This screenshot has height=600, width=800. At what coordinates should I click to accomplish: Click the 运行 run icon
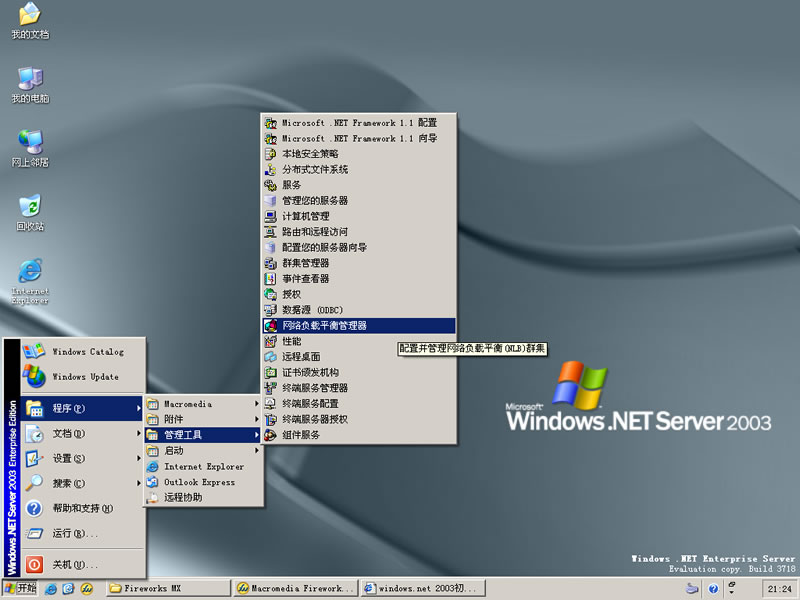34,534
